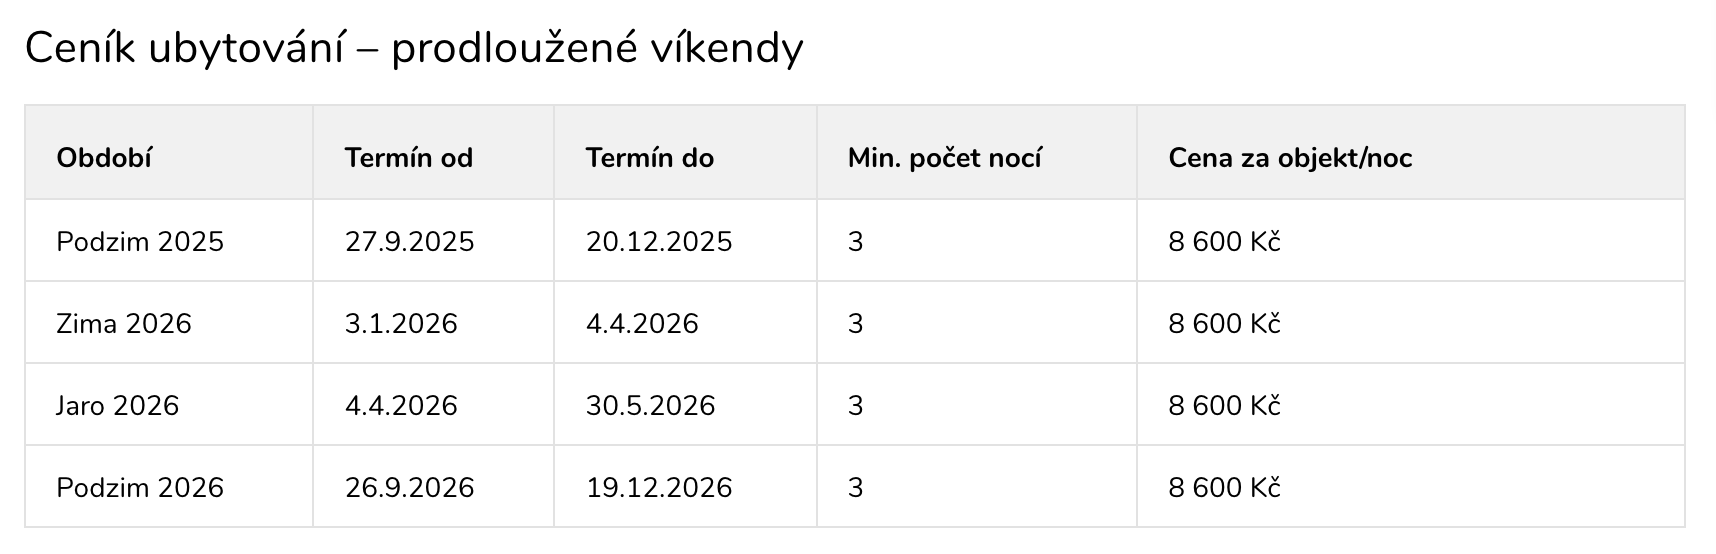
Task: Click the minimum nights value for Jaro 2026
Action: point(855,406)
